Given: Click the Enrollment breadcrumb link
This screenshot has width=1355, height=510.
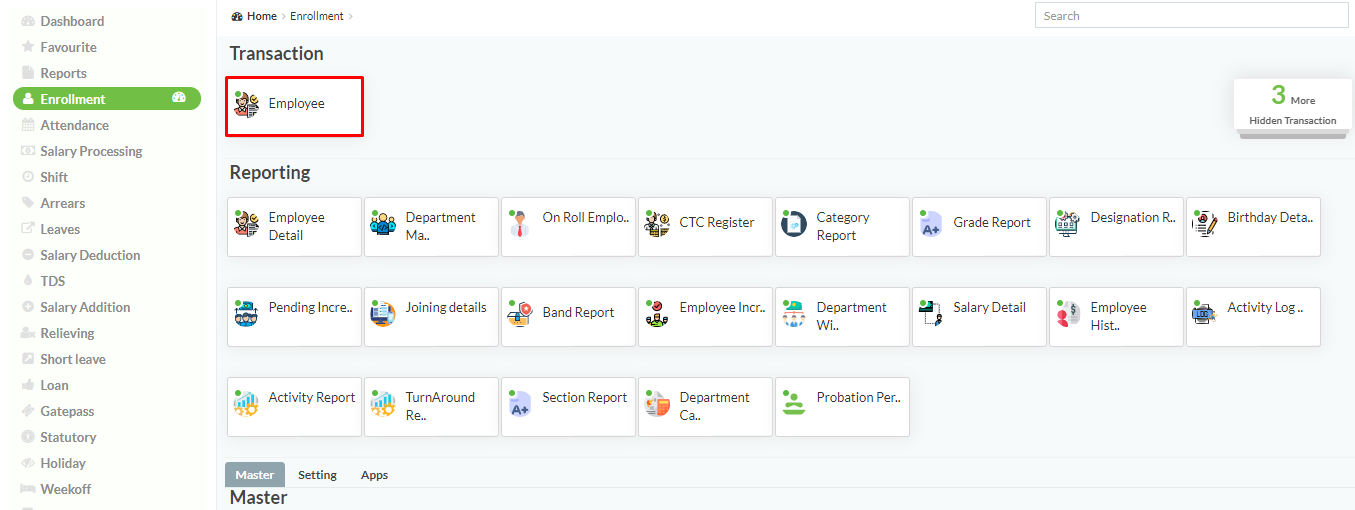Looking at the screenshot, I should (317, 16).
